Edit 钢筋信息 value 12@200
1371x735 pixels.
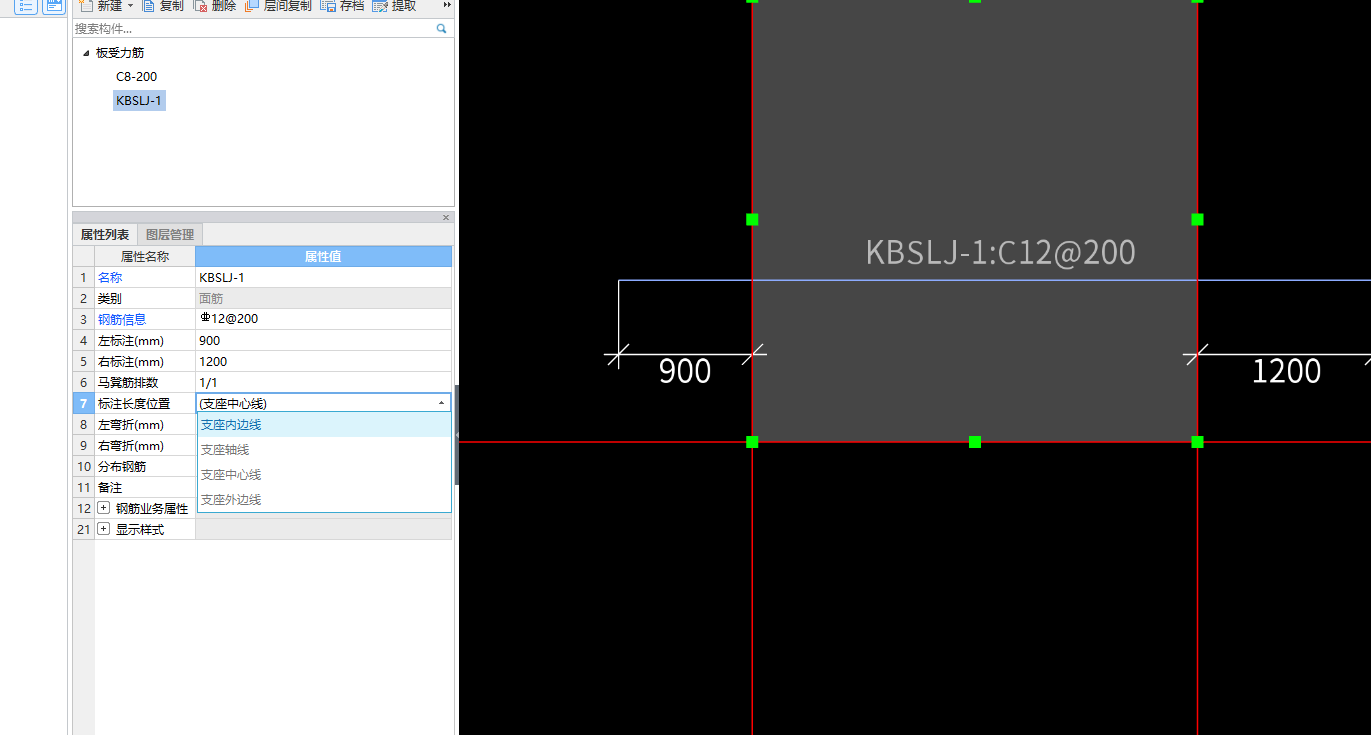pos(324,320)
